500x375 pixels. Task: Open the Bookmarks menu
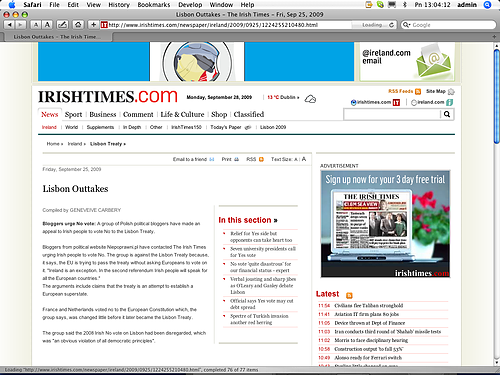tap(154, 5)
